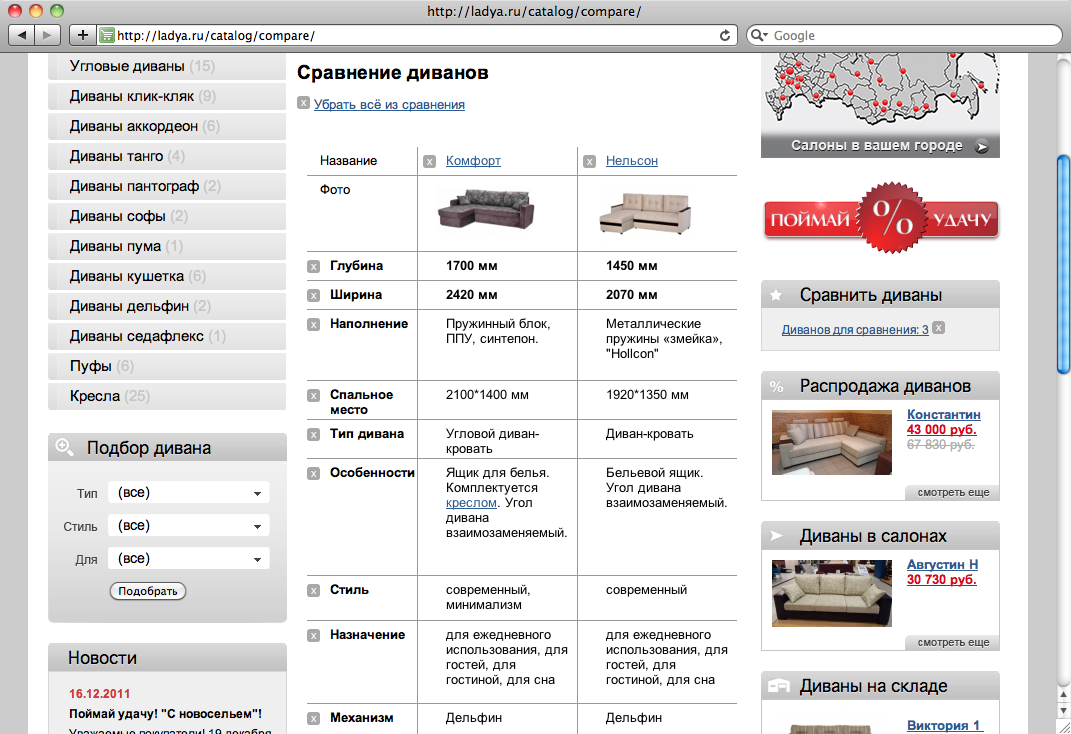Open the Константин sale sofa link
1071x734 pixels.
[944, 414]
